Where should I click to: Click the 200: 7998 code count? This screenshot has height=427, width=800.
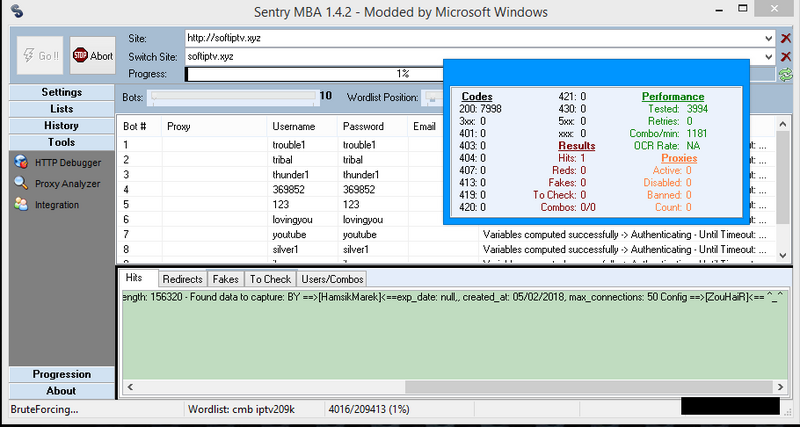(480, 109)
